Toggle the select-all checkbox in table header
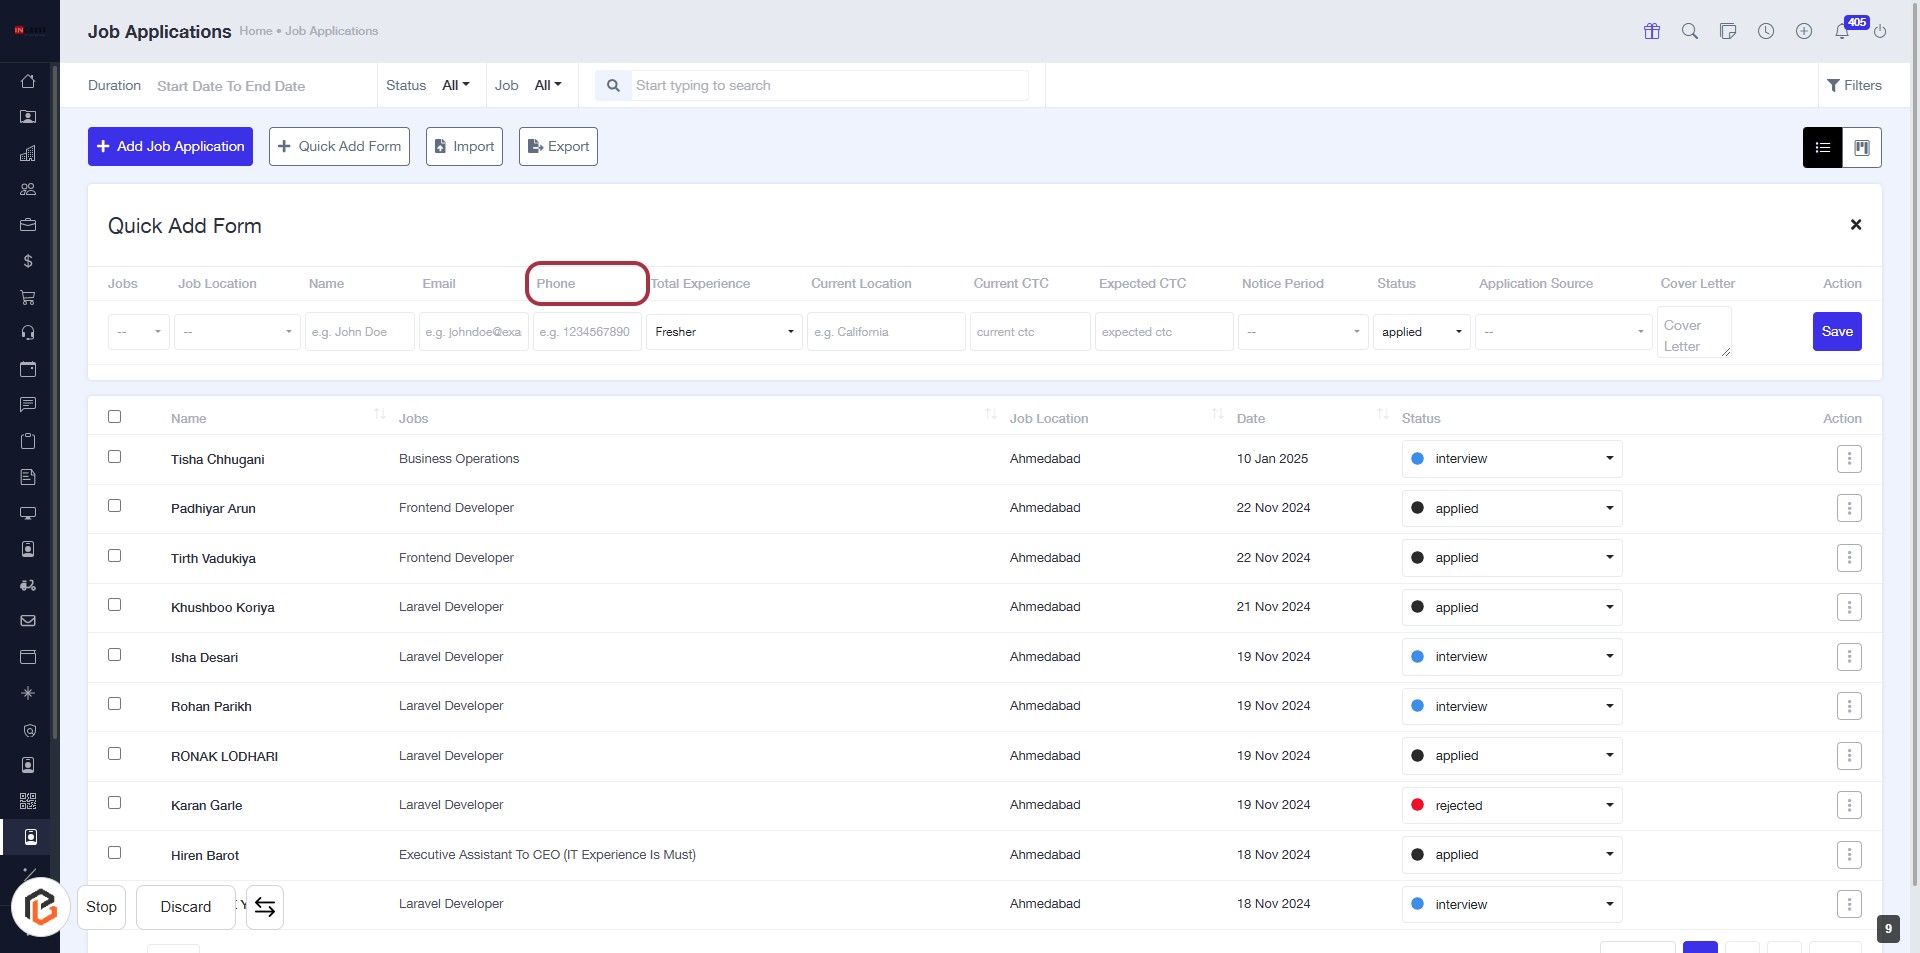 tap(115, 417)
